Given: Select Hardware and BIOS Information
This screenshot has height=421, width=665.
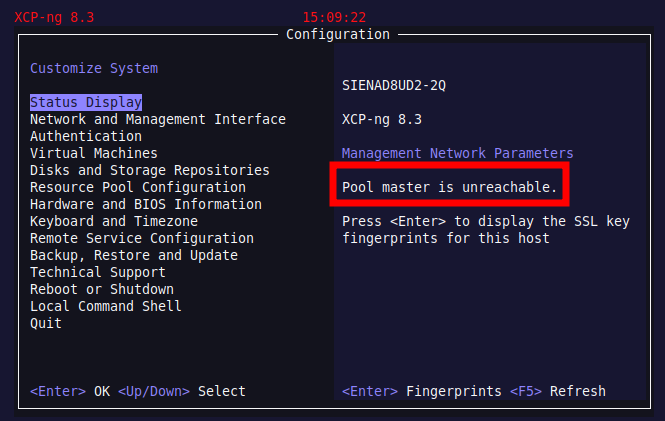Looking at the screenshot, I should [146, 204].
